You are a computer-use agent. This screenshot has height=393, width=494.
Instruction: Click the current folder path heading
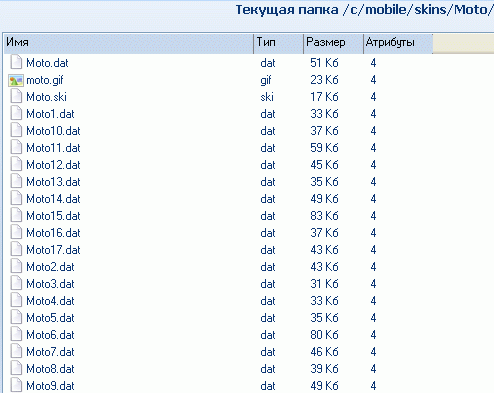pyautogui.click(x=365, y=10)
